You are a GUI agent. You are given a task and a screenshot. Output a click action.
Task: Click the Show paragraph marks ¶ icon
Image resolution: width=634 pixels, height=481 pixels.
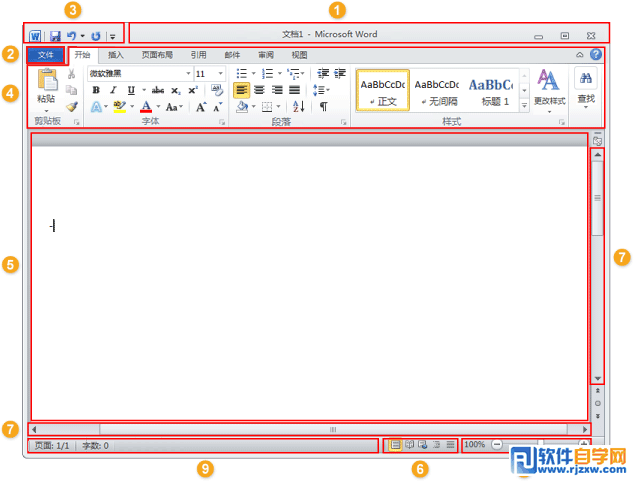pyautogui.click(x=323, y=107)
